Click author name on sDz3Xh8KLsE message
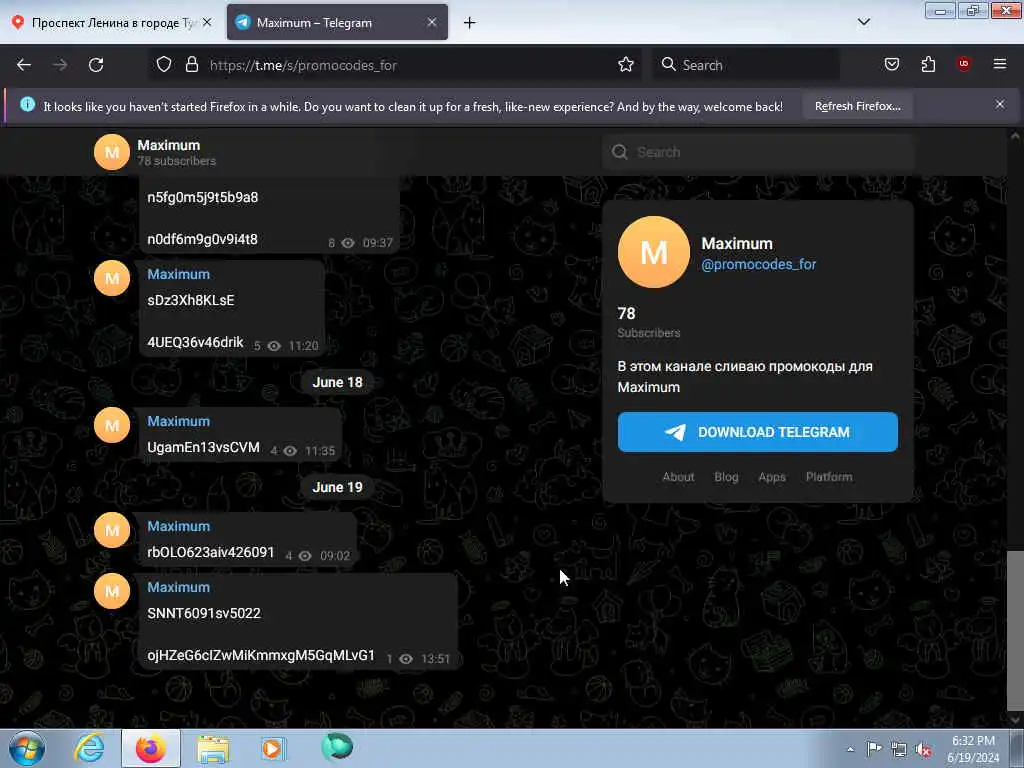Image resolution: width=1024 pixels, height=768 pixels. point(178,274)
